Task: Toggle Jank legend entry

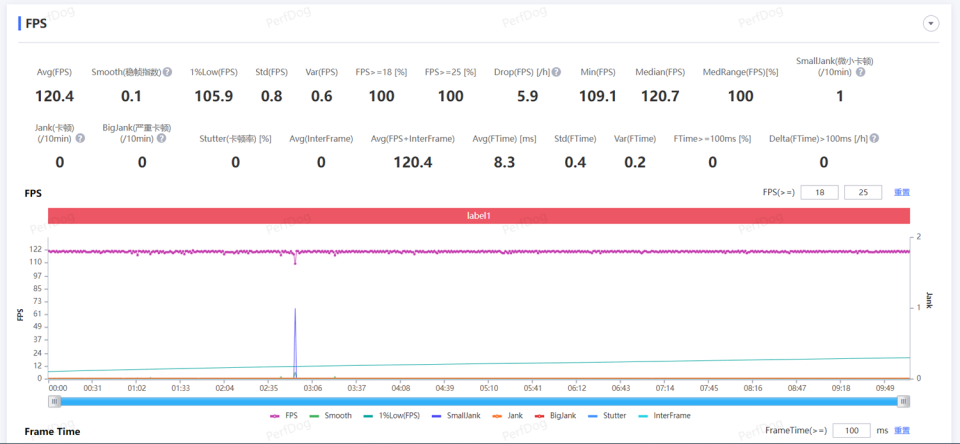Action: (506, 415)
